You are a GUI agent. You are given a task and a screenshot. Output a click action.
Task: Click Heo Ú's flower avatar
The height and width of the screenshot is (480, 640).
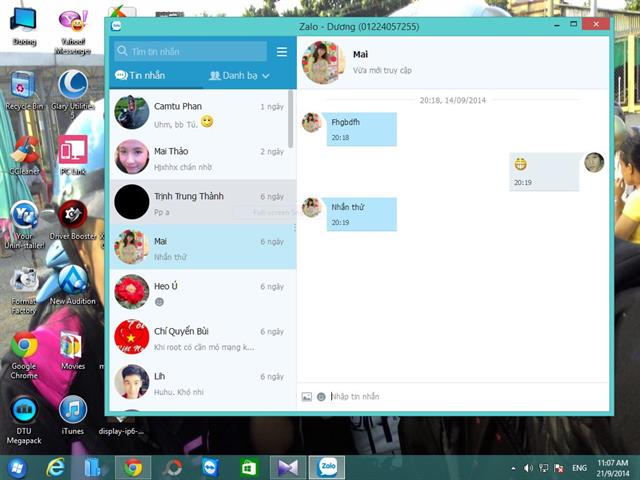(x=131, y=292)
